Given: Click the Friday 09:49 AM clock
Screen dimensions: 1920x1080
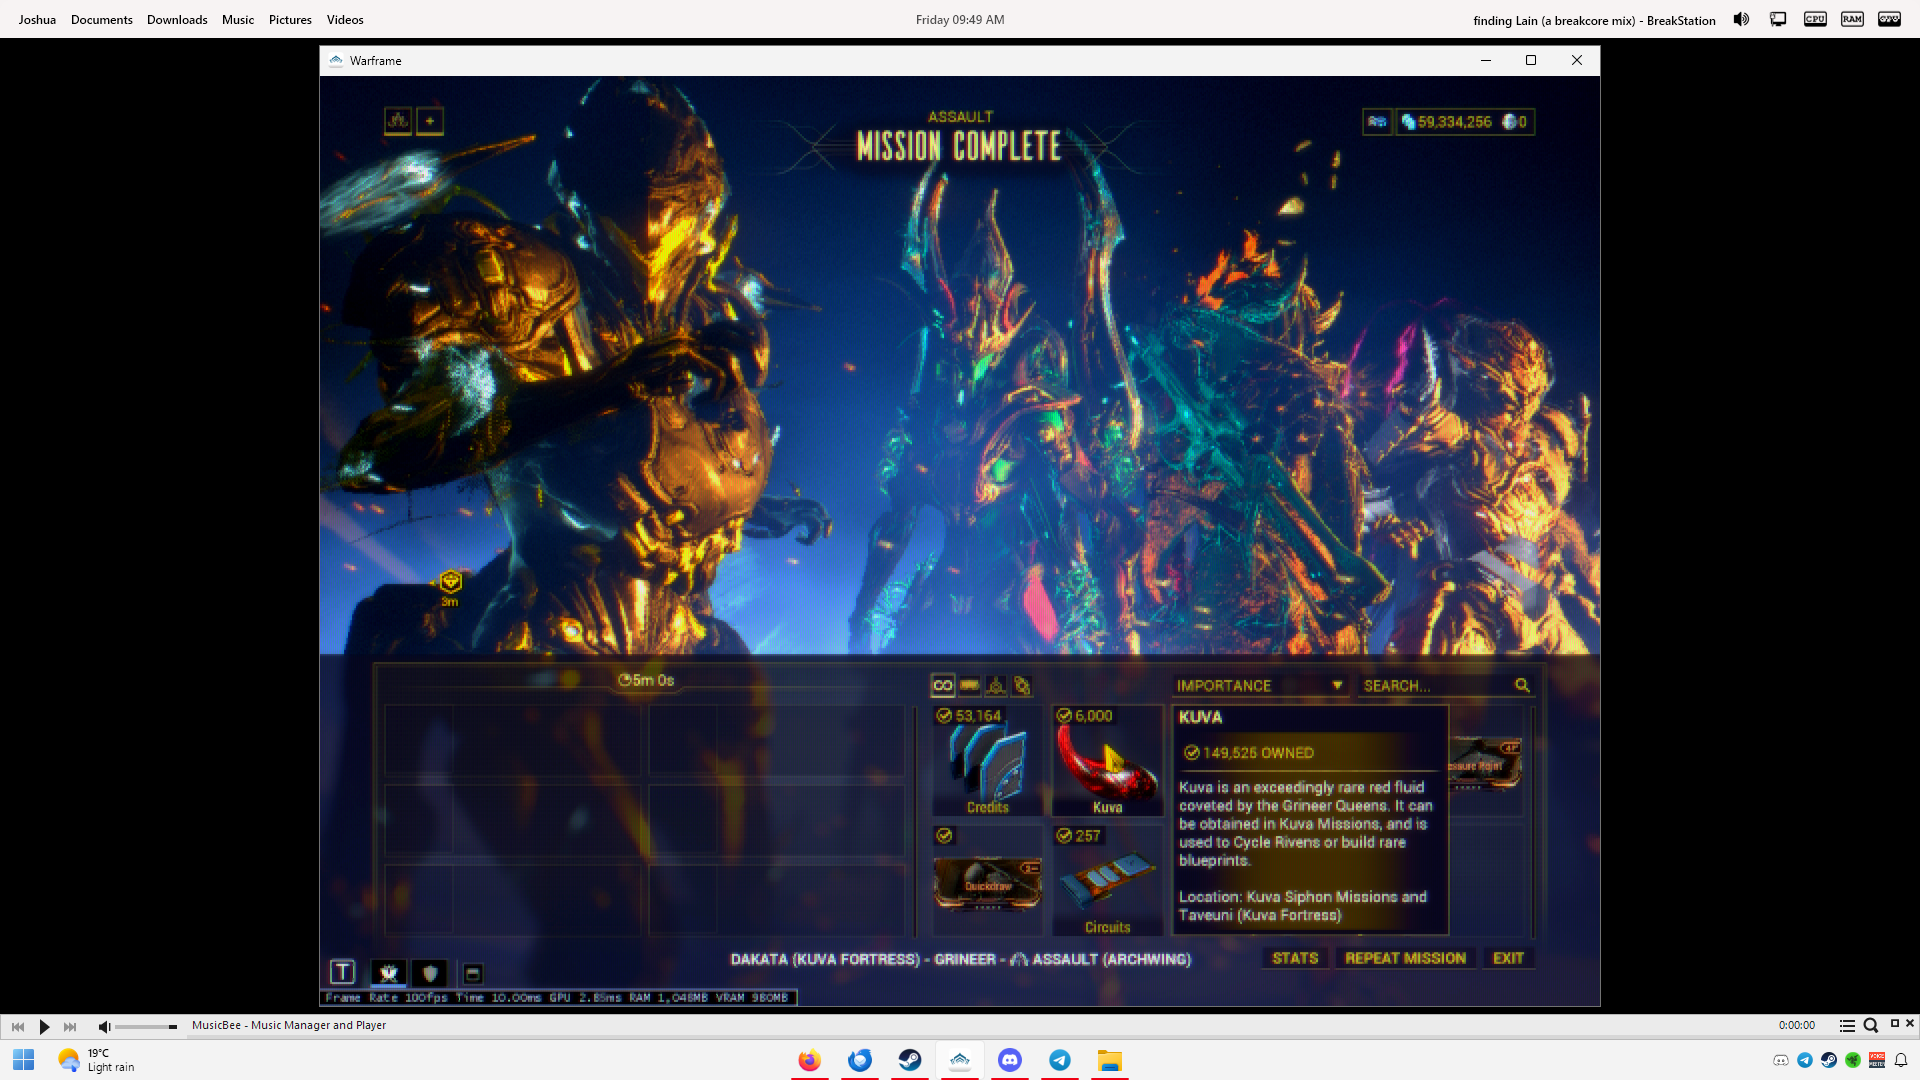Looking at the screenshot, I should tap(960, 19).
